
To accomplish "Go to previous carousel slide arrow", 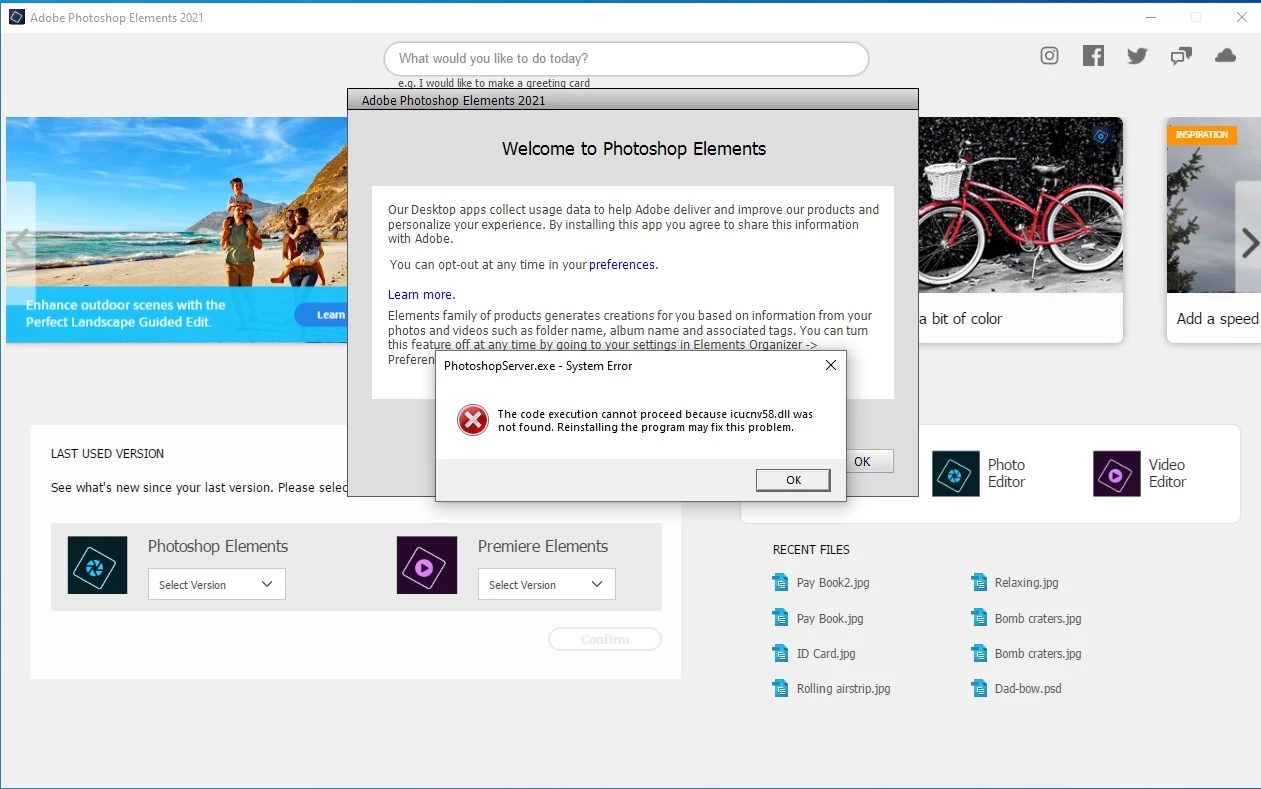I will coord(18,243).
